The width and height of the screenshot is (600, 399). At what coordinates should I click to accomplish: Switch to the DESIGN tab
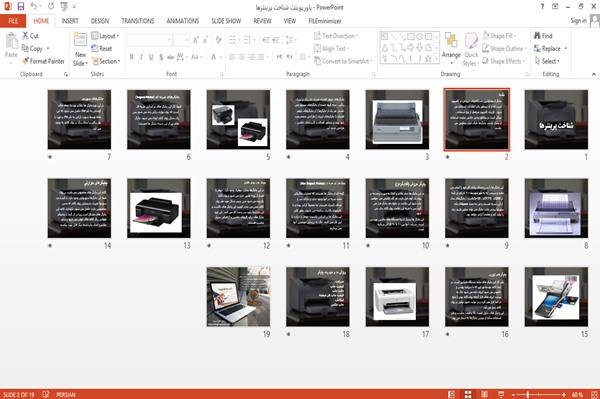coord(100,21)
